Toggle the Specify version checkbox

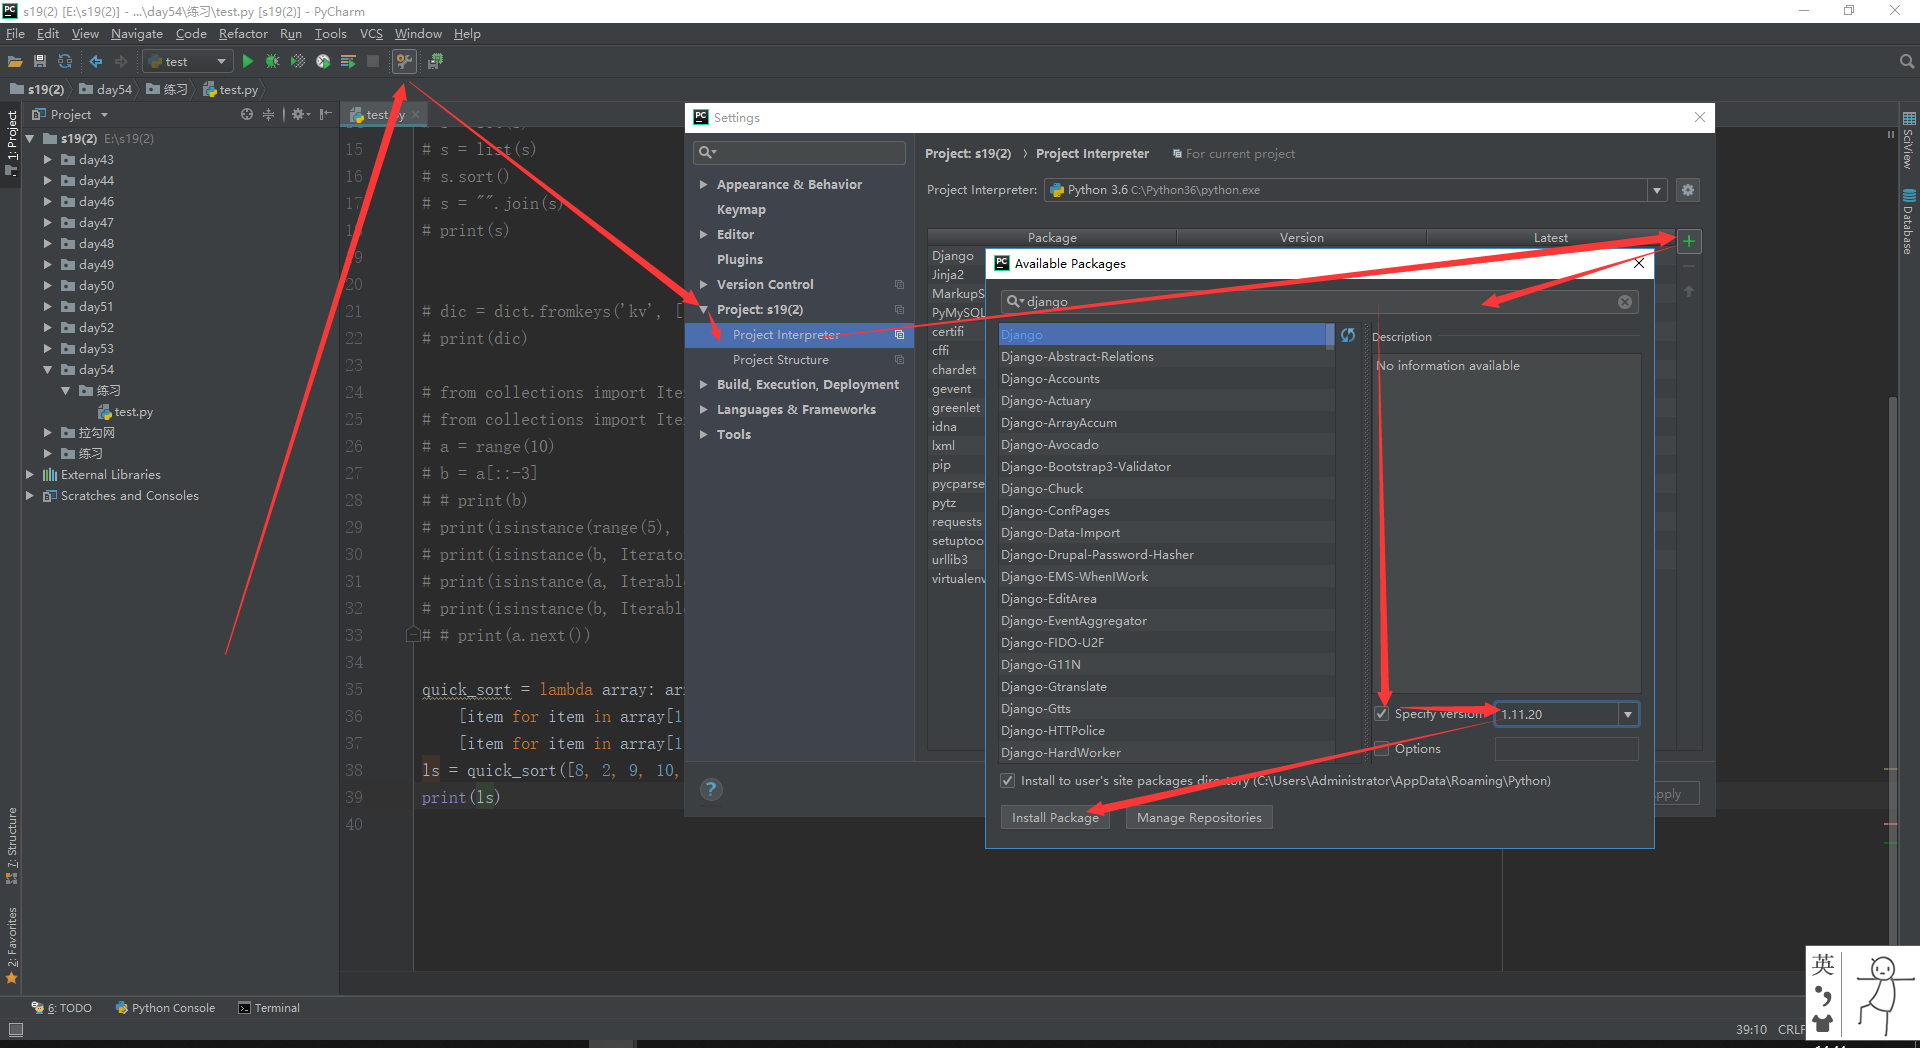1382,714
